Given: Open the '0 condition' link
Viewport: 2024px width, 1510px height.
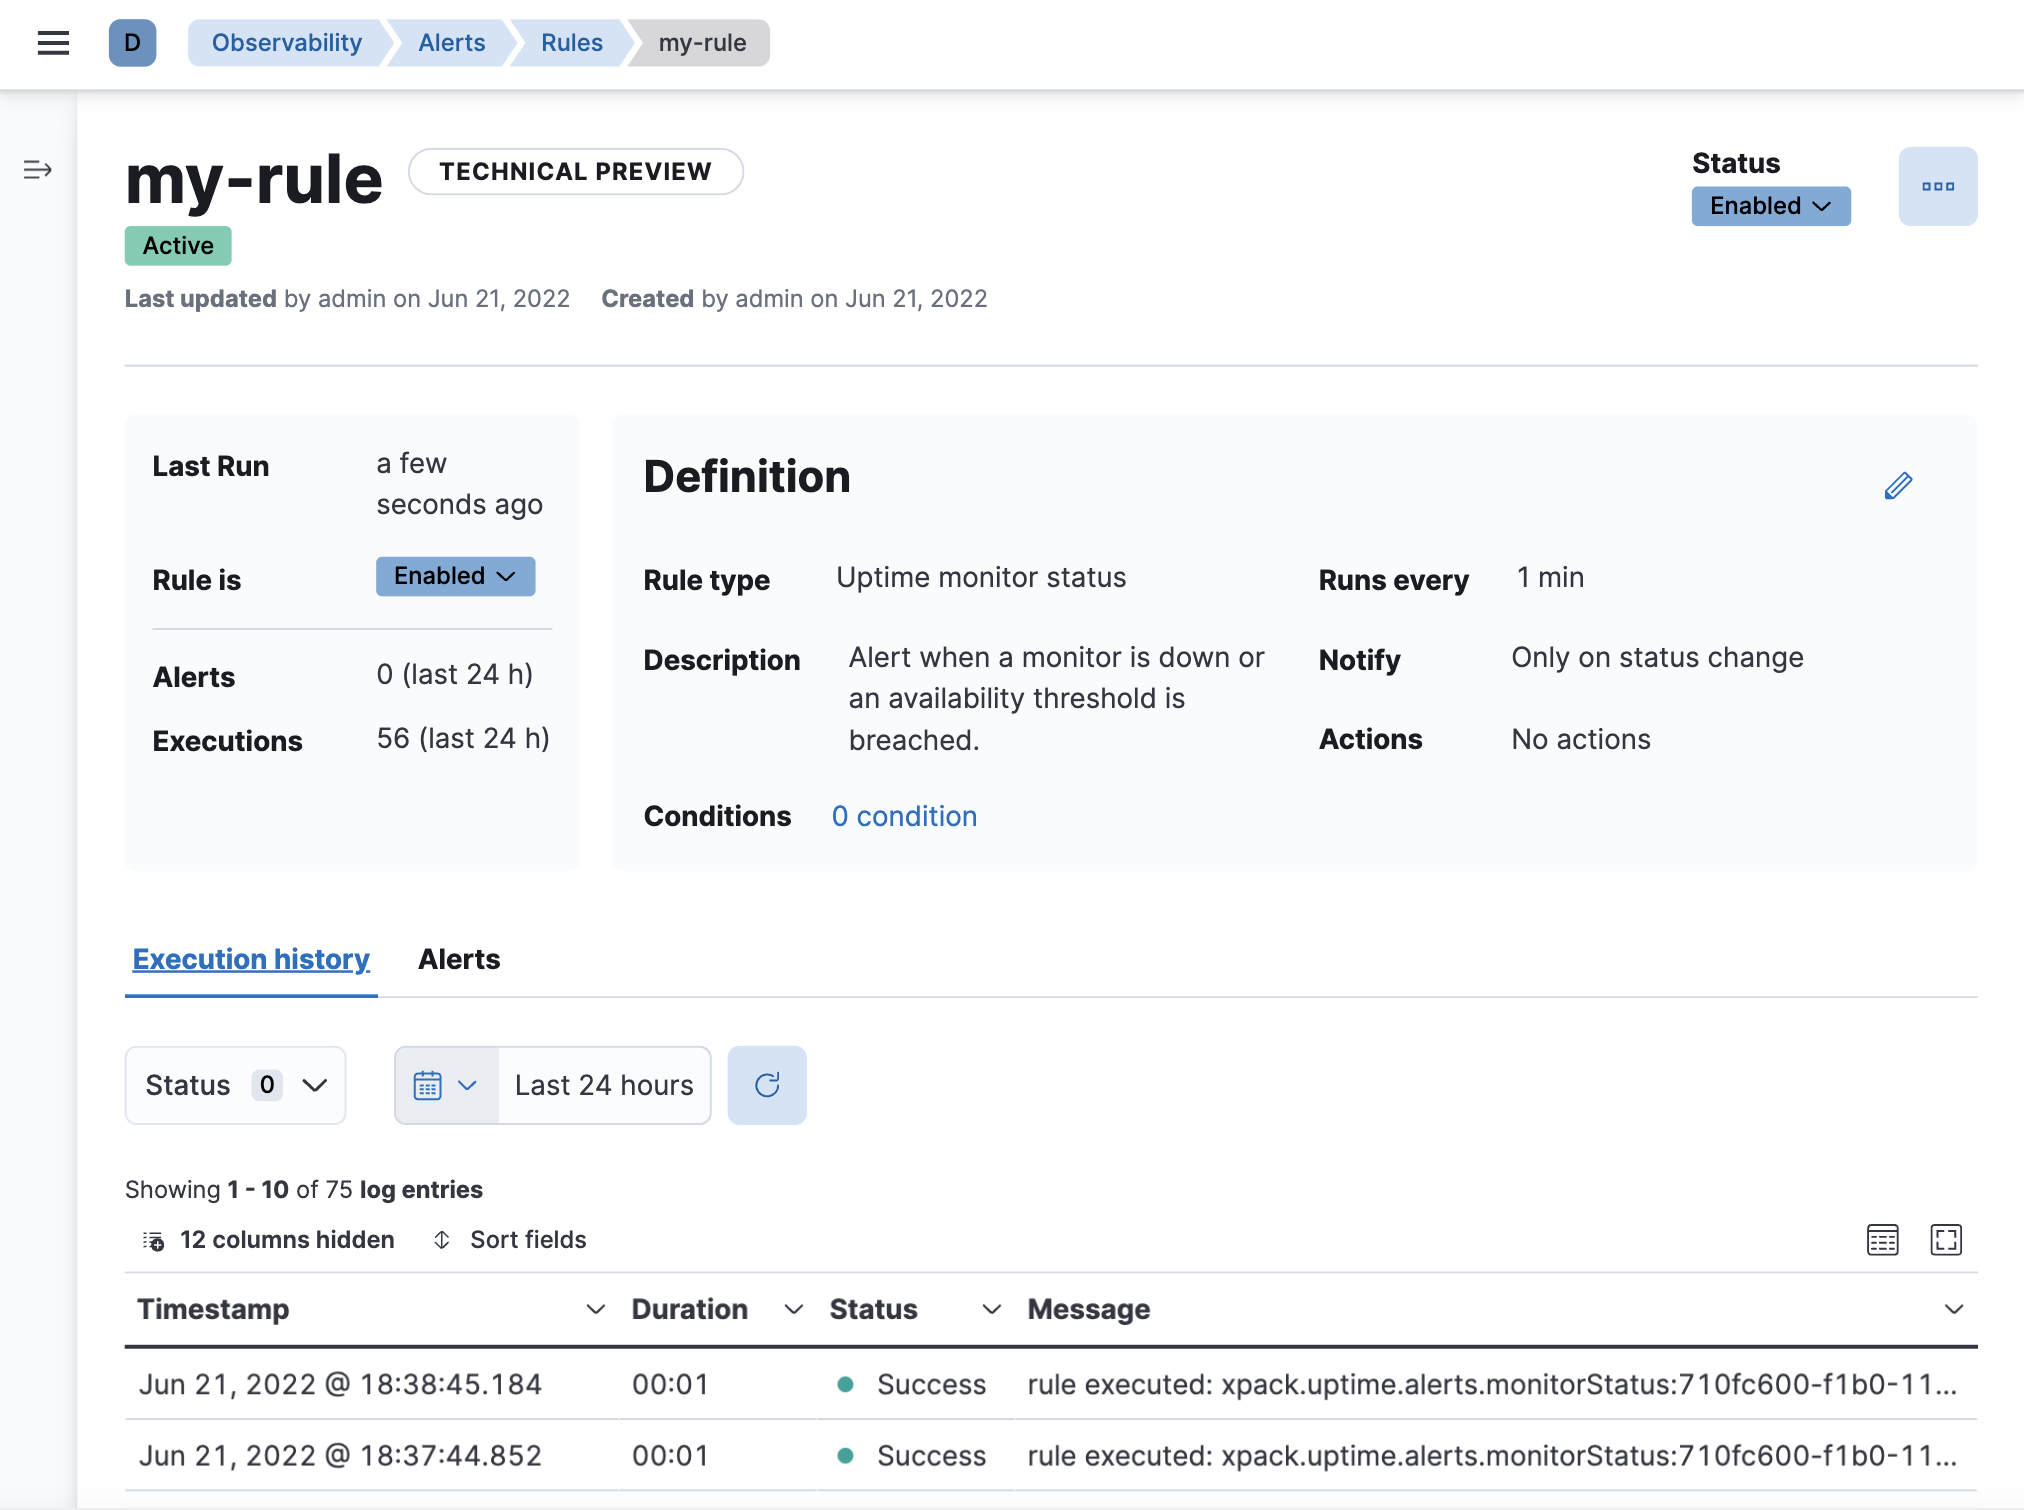Looking at the screenshot, I should (x=903, y=816).
